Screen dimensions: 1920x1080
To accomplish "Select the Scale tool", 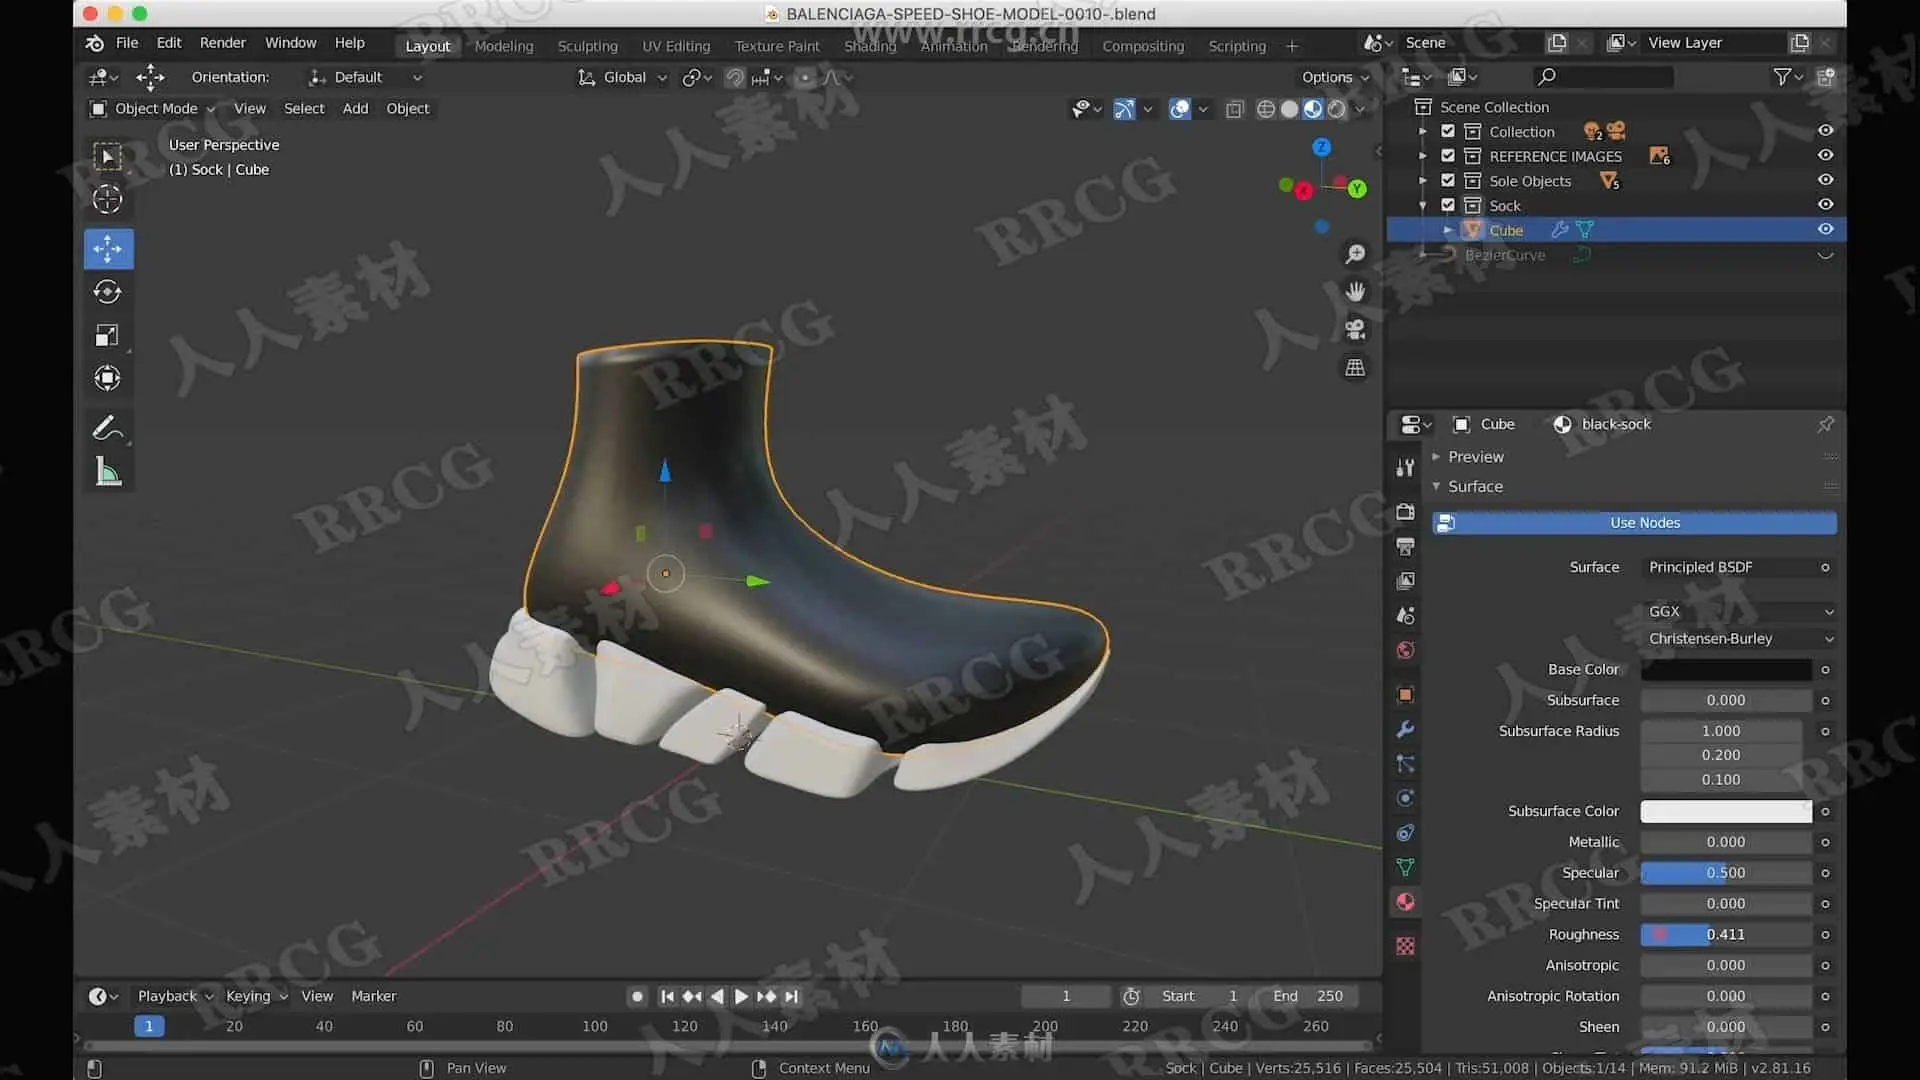I will coord(107,336).
